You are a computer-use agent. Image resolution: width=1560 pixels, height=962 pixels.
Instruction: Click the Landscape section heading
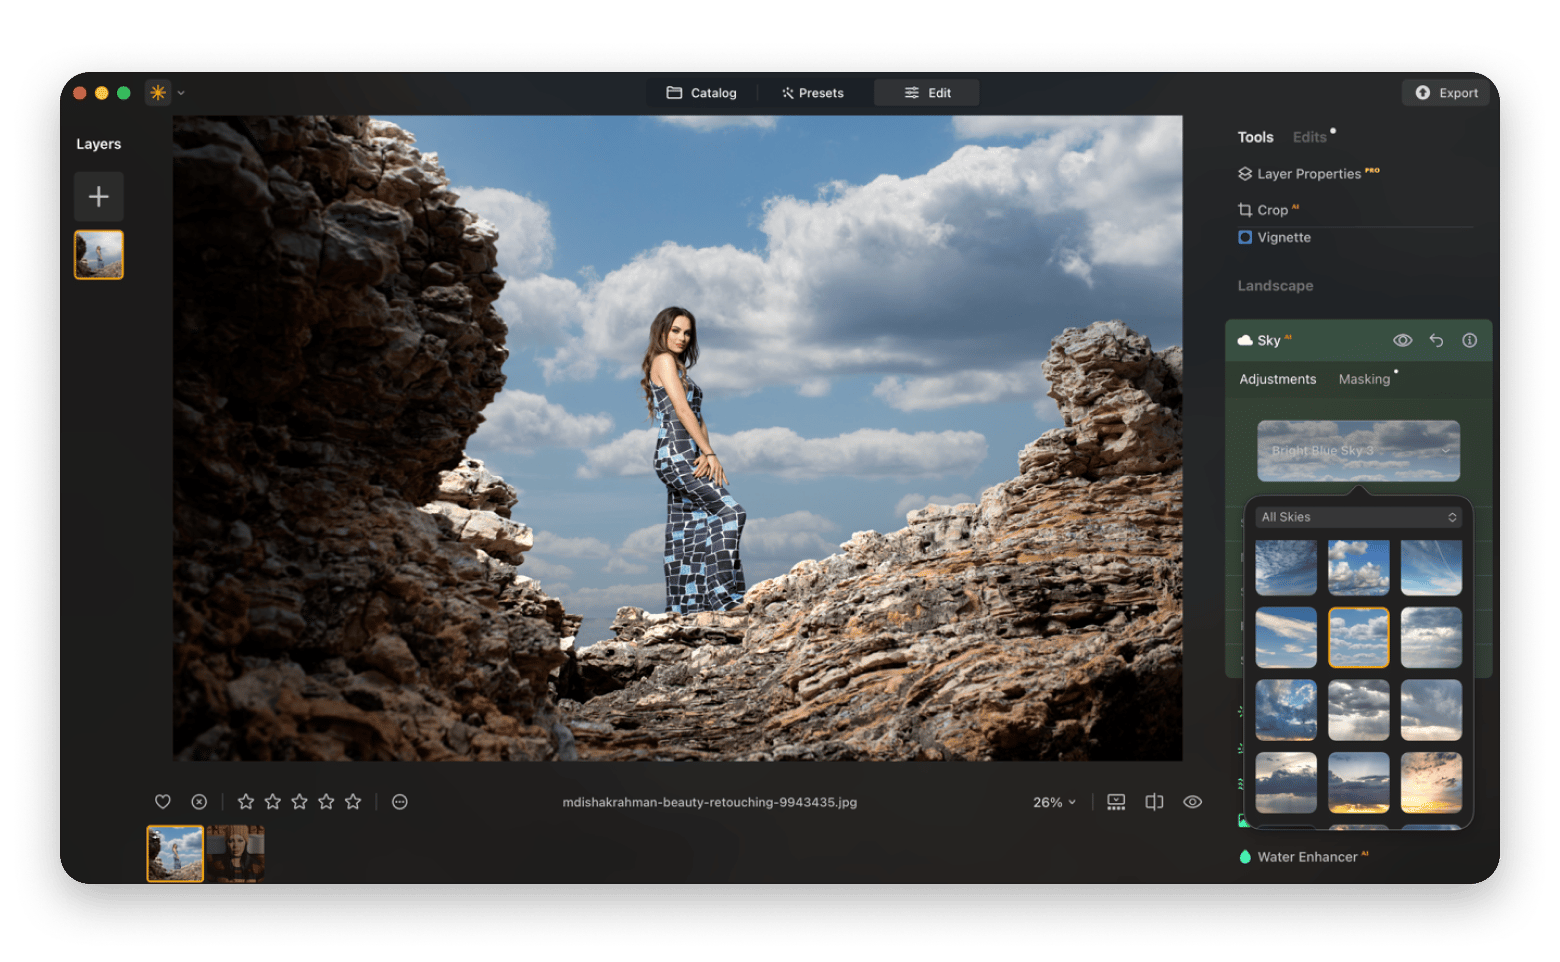[1275, 286]
